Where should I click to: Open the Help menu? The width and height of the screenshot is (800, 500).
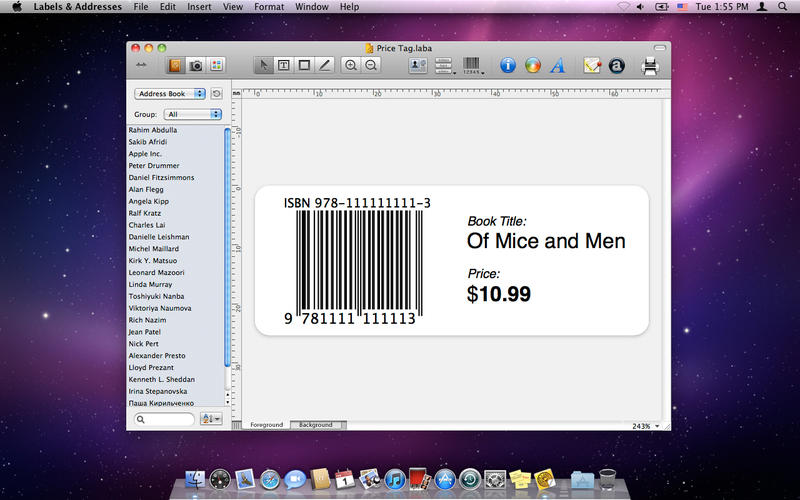349,7
